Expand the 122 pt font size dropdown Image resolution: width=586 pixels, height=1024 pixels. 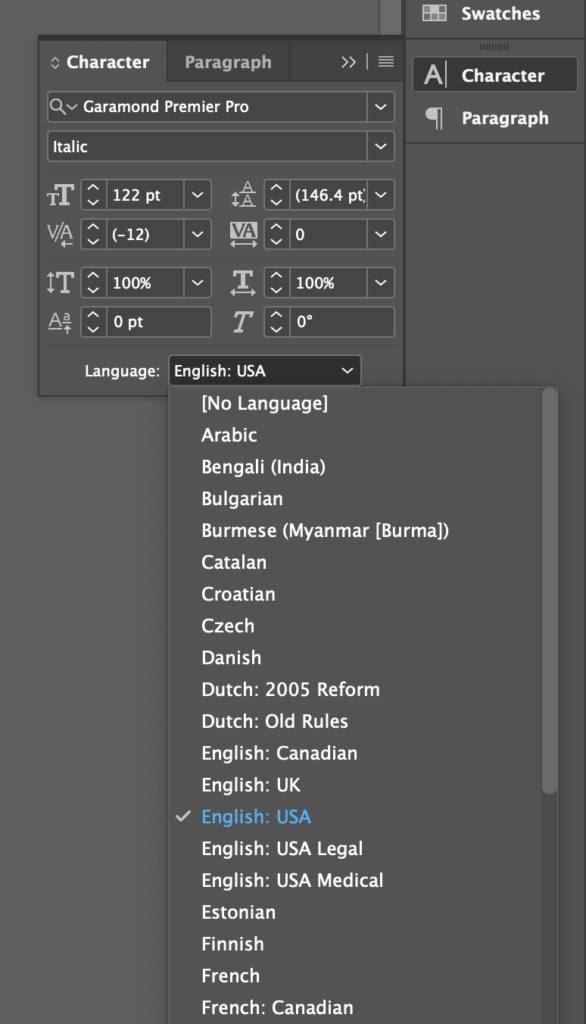(x=197, y=195)
